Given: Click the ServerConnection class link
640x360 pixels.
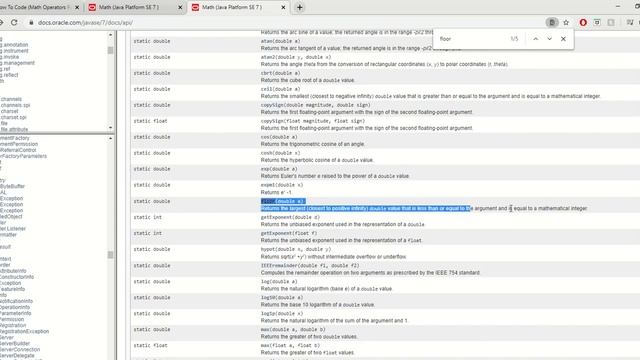Looking at the screenshot, I should point(20,349).
